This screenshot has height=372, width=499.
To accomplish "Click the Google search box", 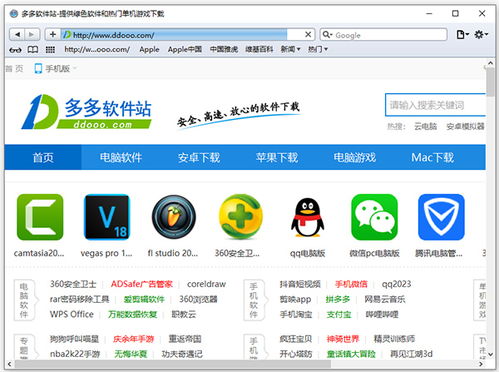I will [x=384, y=34].
